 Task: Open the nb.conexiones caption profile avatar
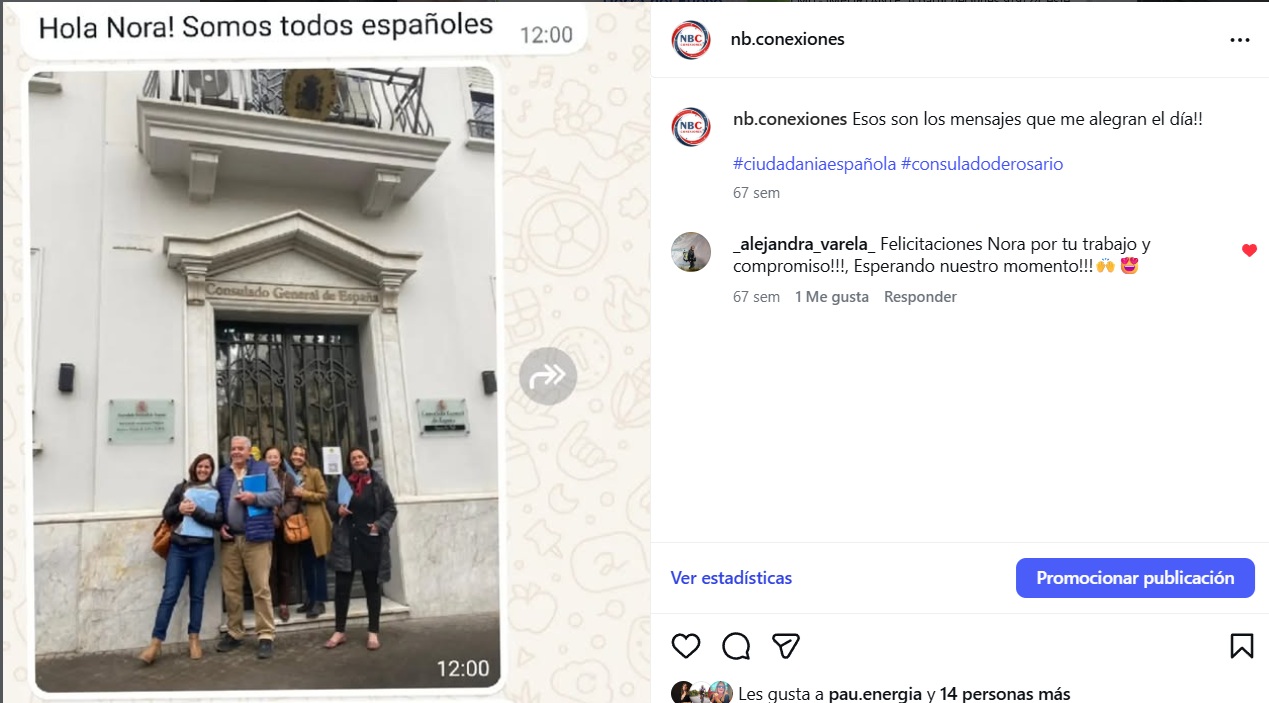691,127
